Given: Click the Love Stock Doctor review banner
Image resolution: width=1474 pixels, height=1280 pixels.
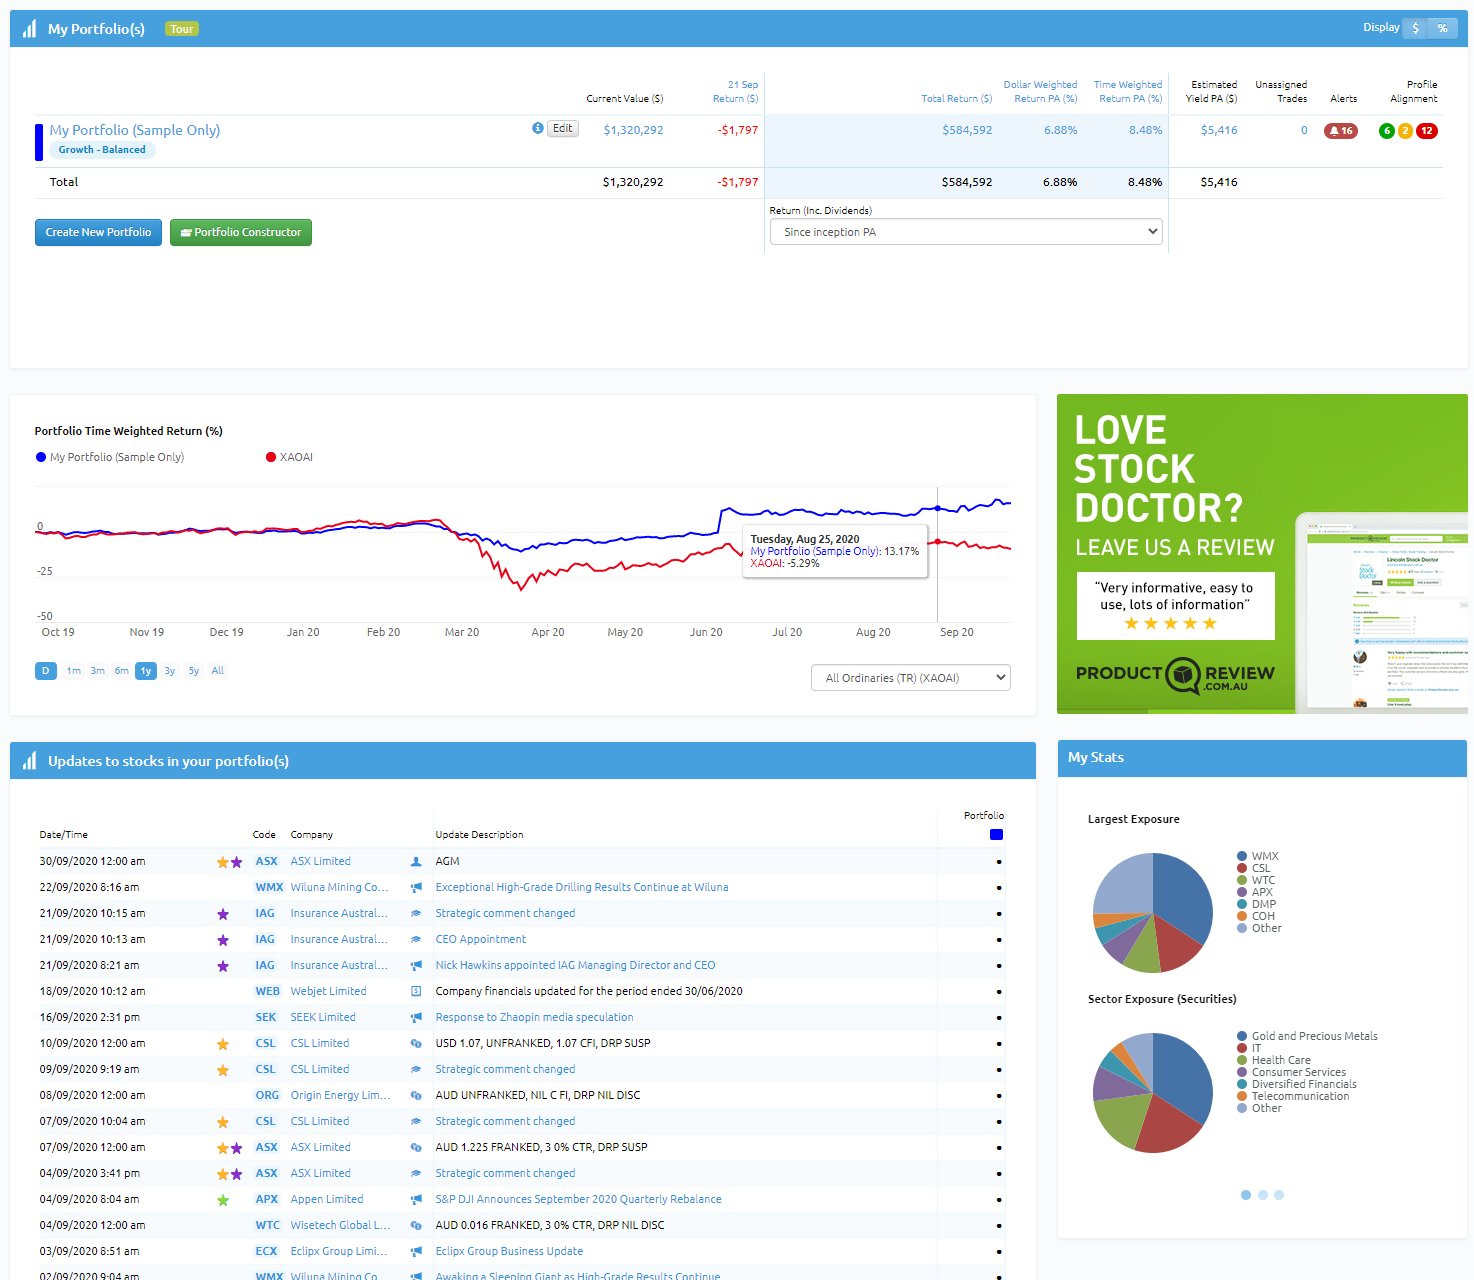Looking at the screenshot, I should click(1262, 554).
